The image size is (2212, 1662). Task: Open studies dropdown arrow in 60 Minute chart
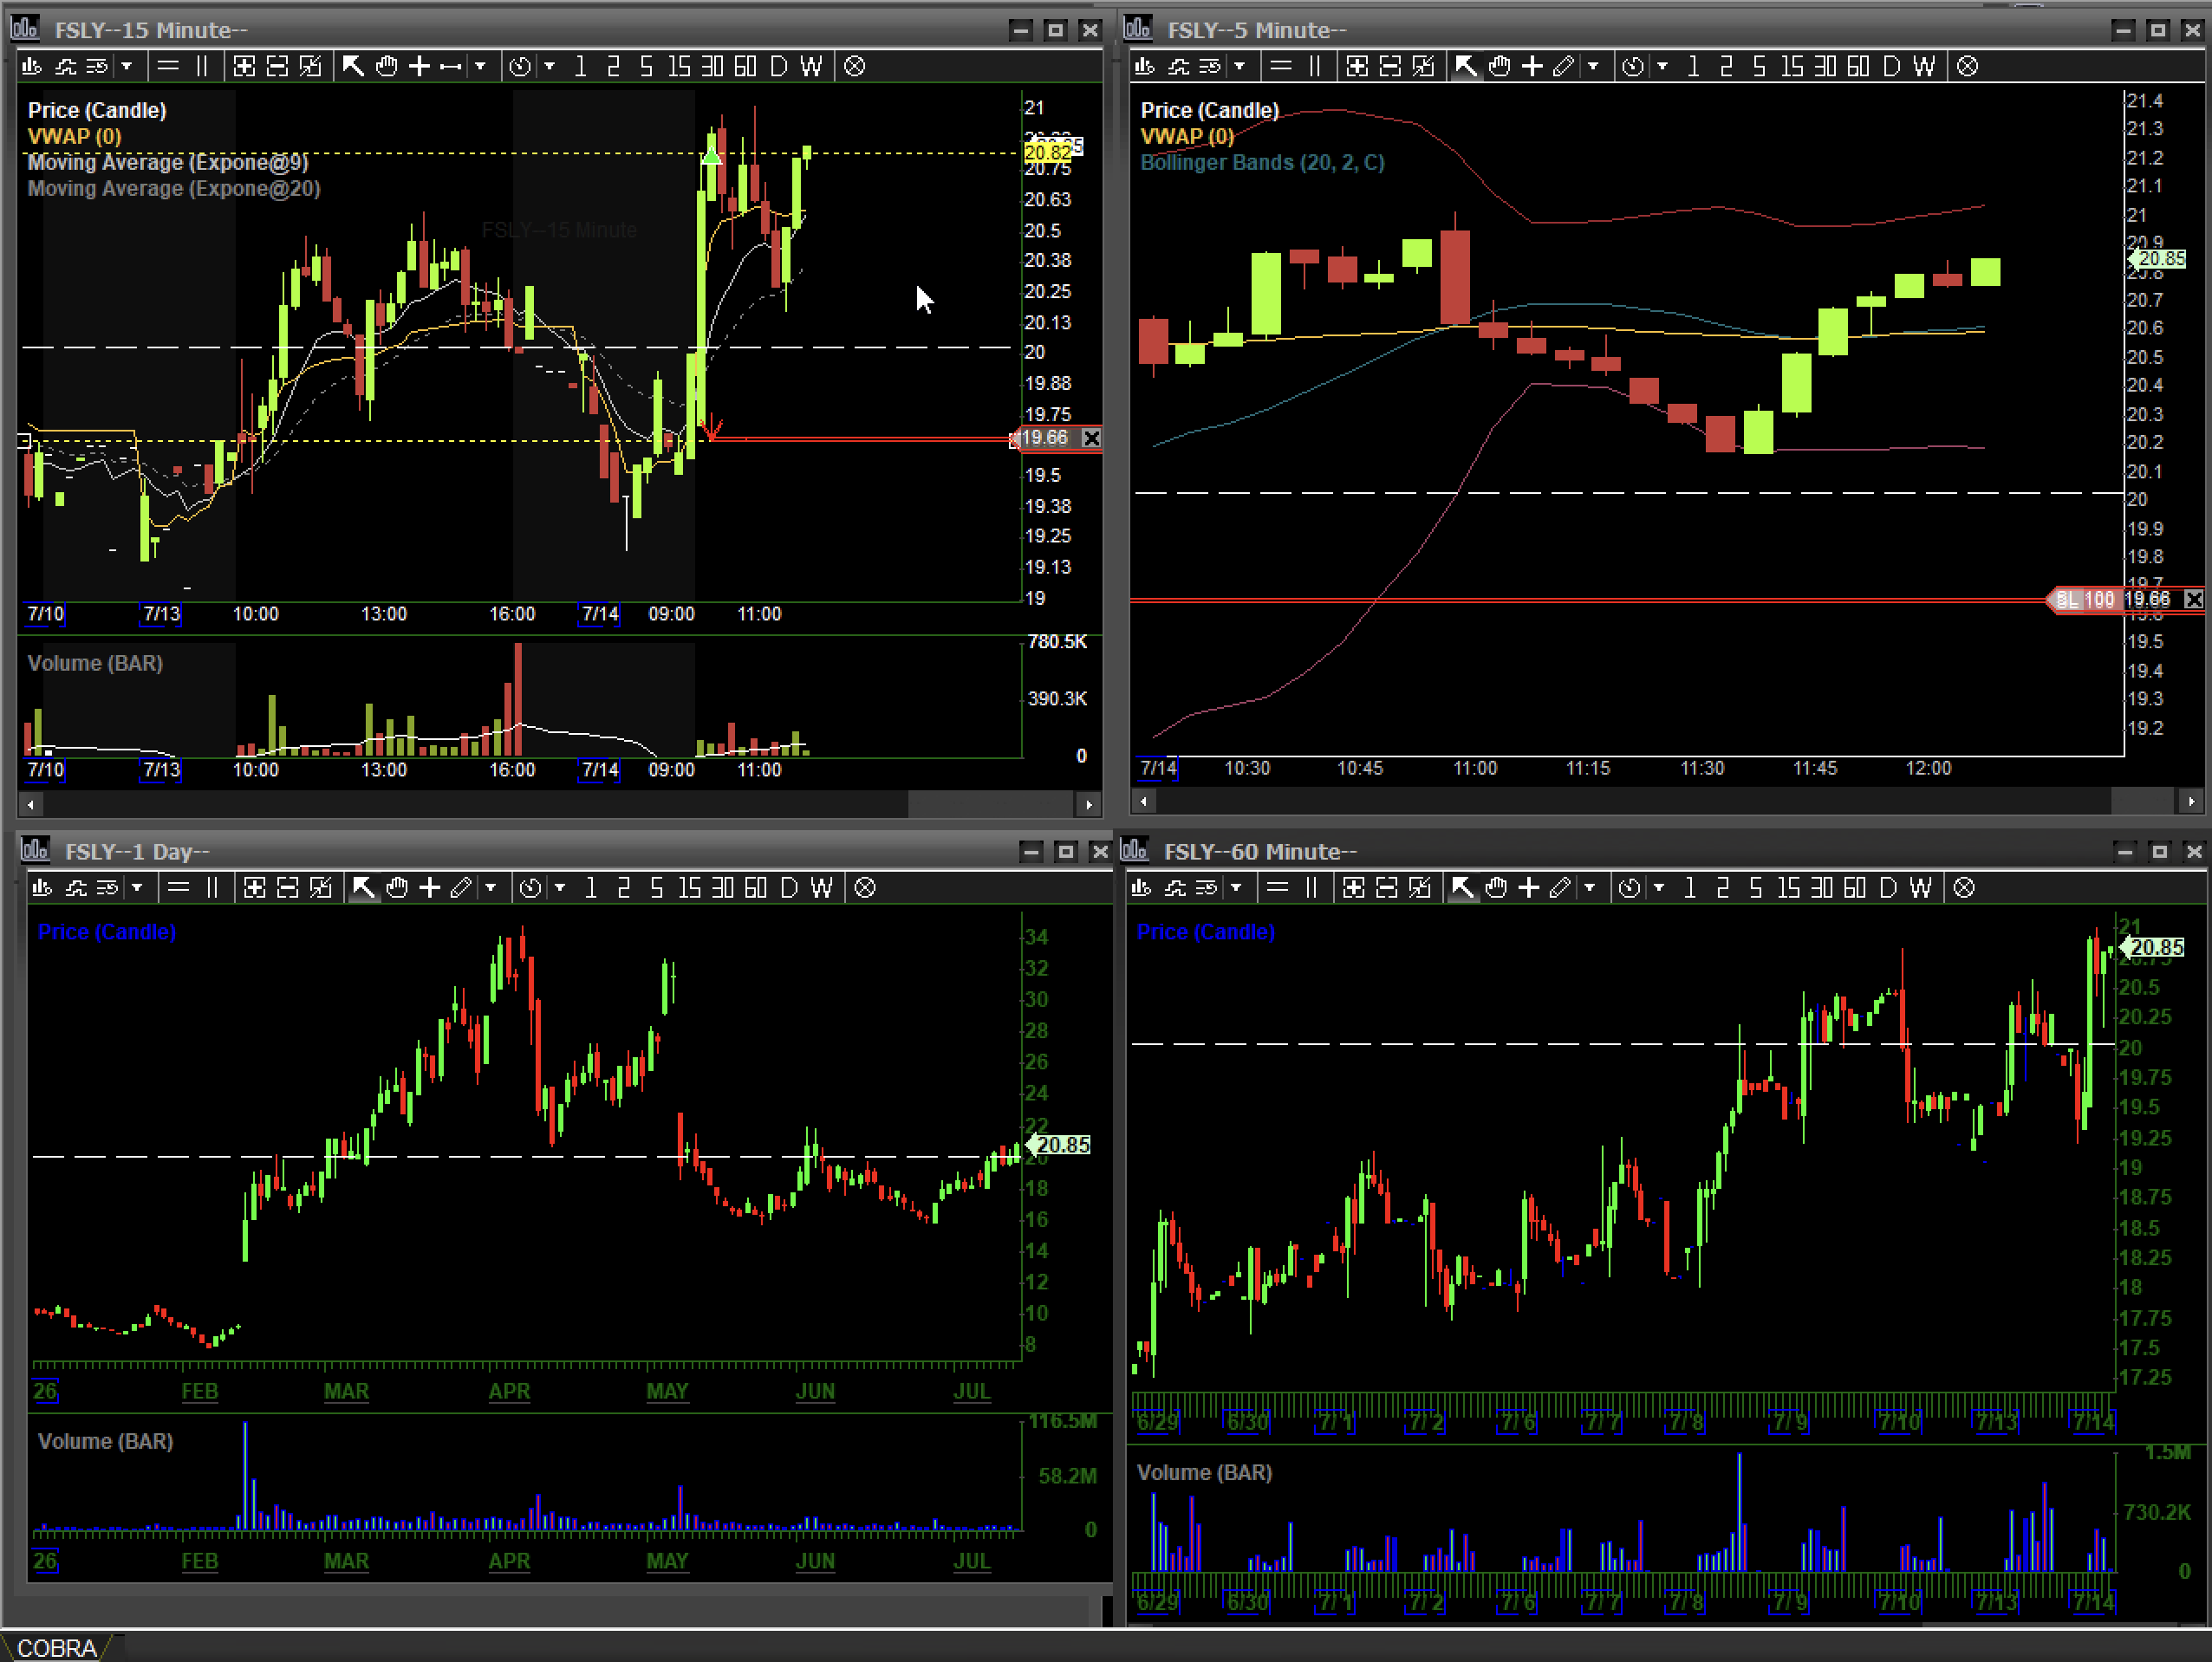(x=1237, y=887)
